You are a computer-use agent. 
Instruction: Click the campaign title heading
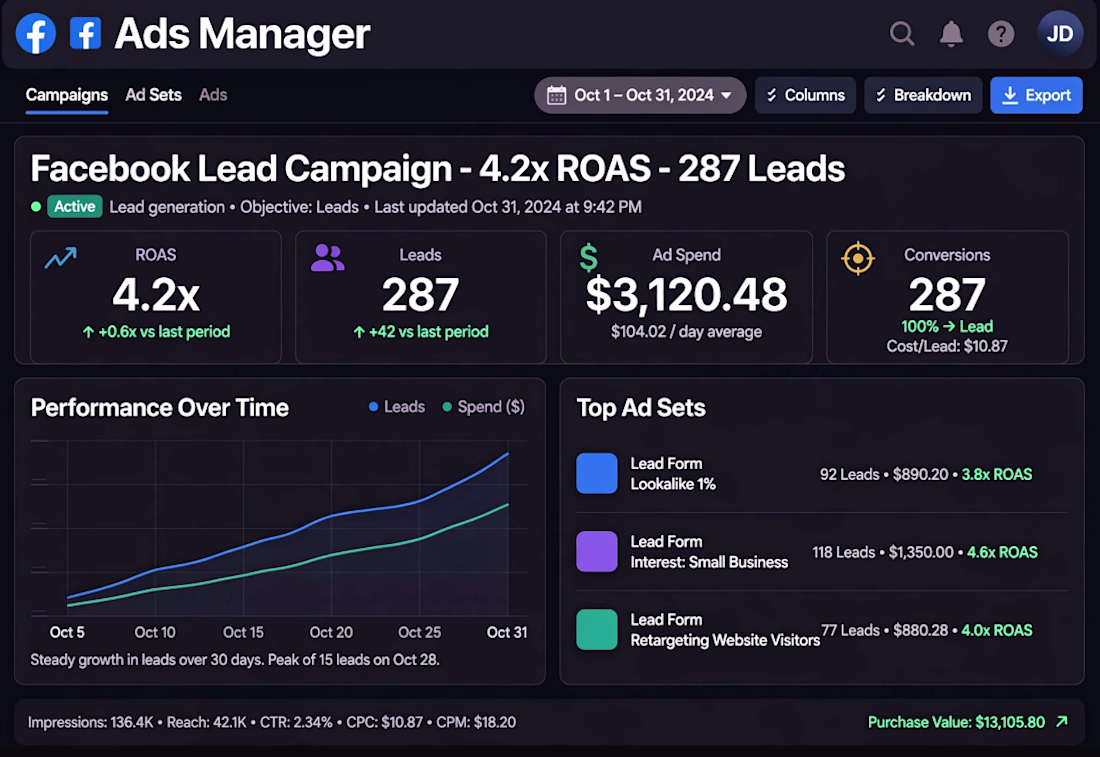(438, 168)
